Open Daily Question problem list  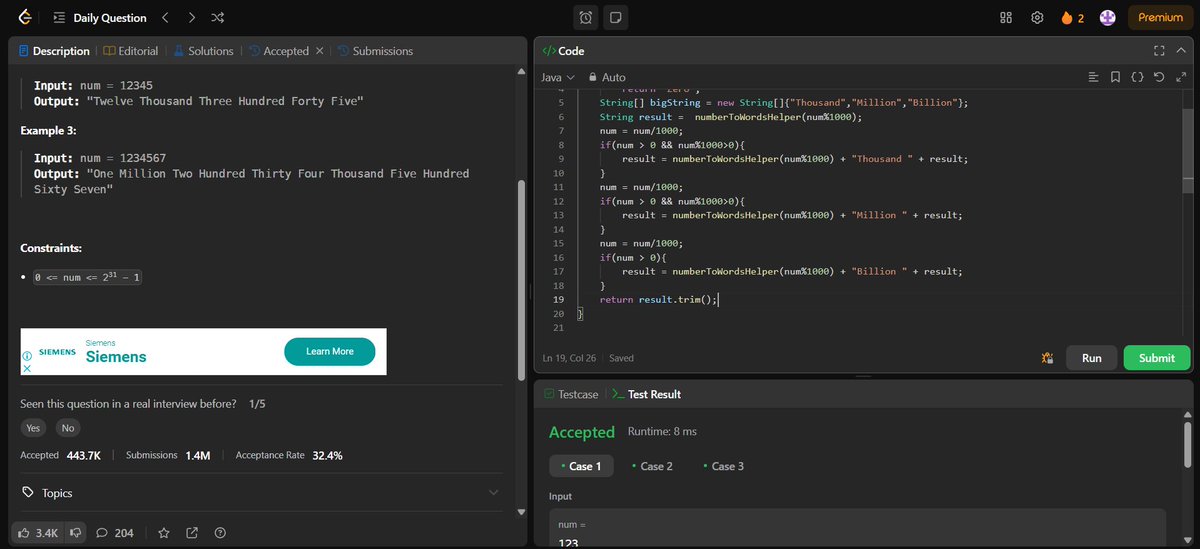[x=99, y=17]
